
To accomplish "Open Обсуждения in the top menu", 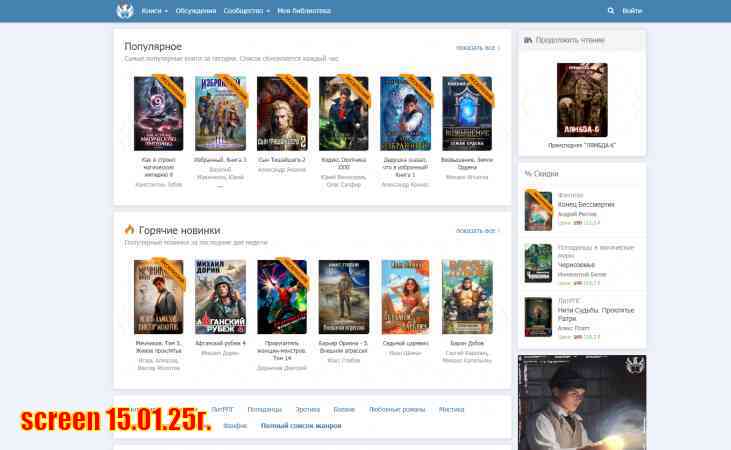I will (196, 11).
